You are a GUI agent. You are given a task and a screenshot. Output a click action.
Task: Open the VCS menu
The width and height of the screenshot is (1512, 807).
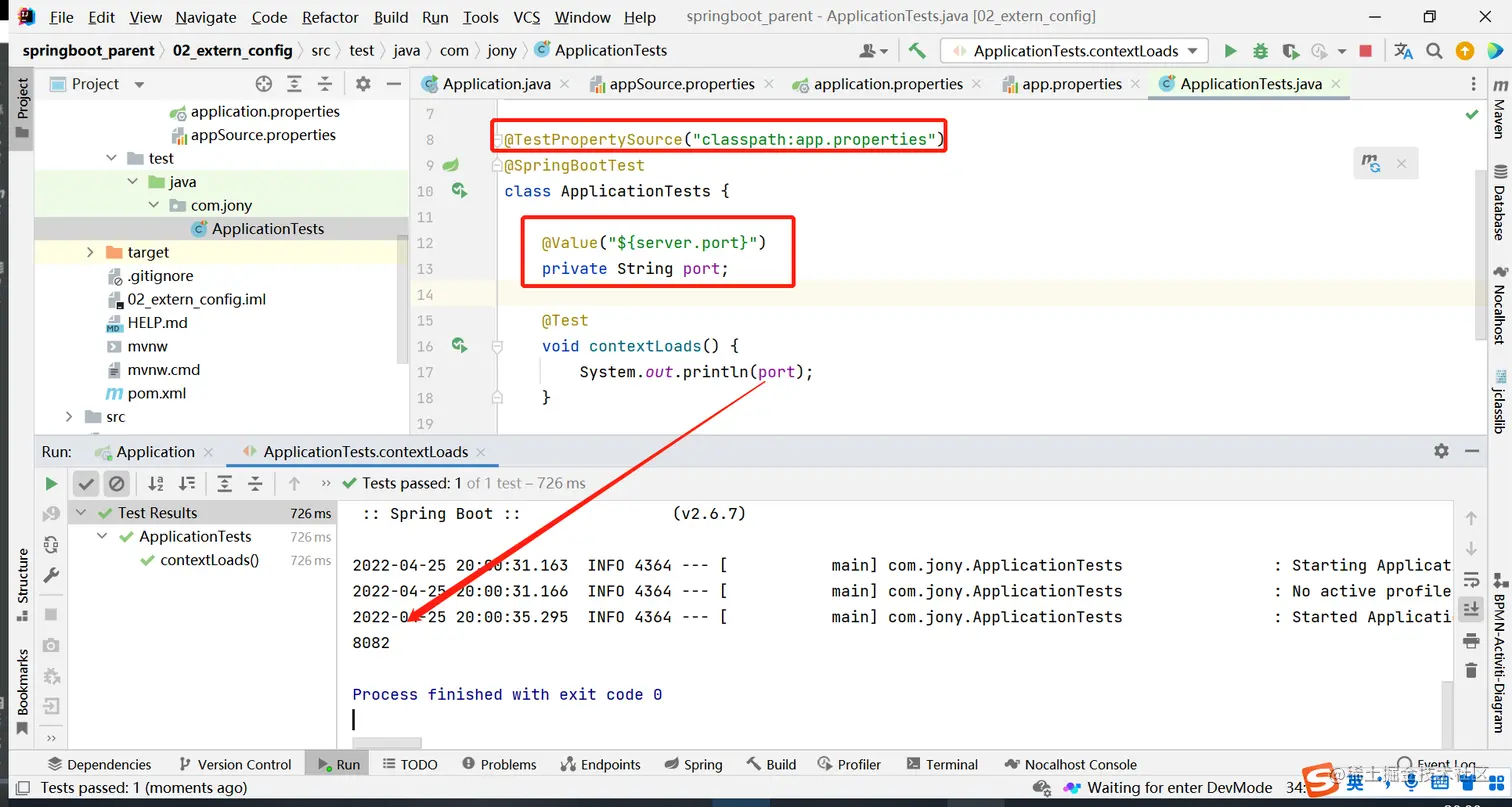526,17
